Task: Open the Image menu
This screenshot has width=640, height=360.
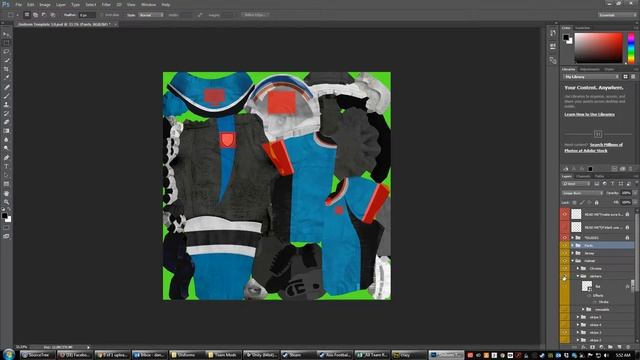Action: click(x=45, y=4)
